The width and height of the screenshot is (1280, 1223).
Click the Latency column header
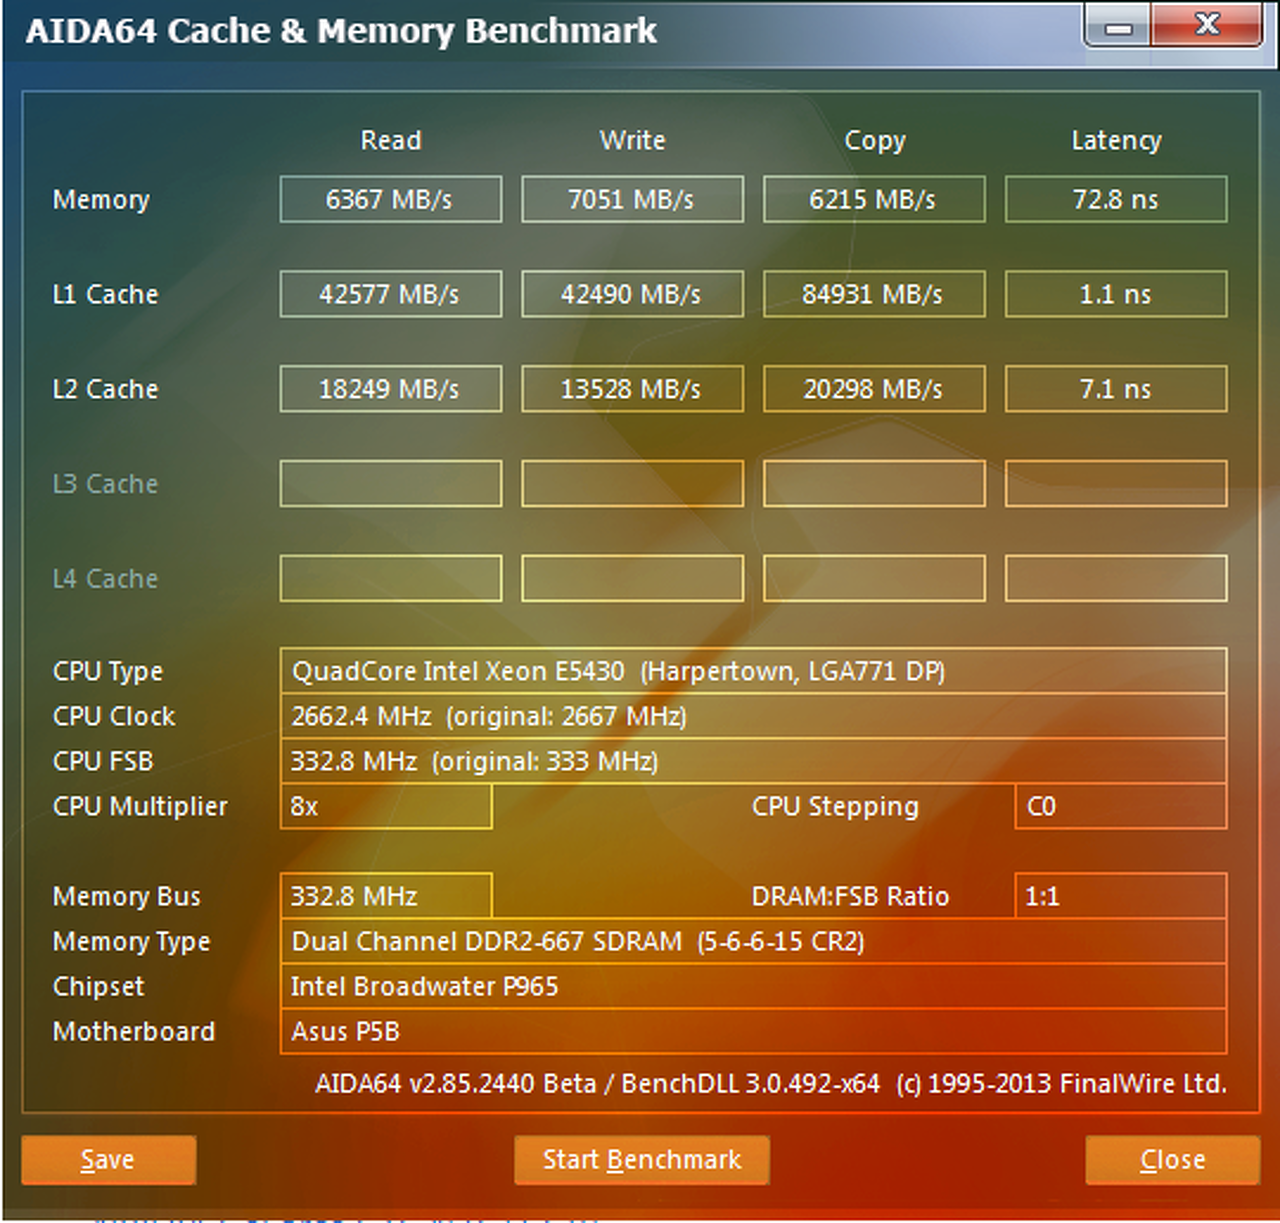(x=1116, y=141)
